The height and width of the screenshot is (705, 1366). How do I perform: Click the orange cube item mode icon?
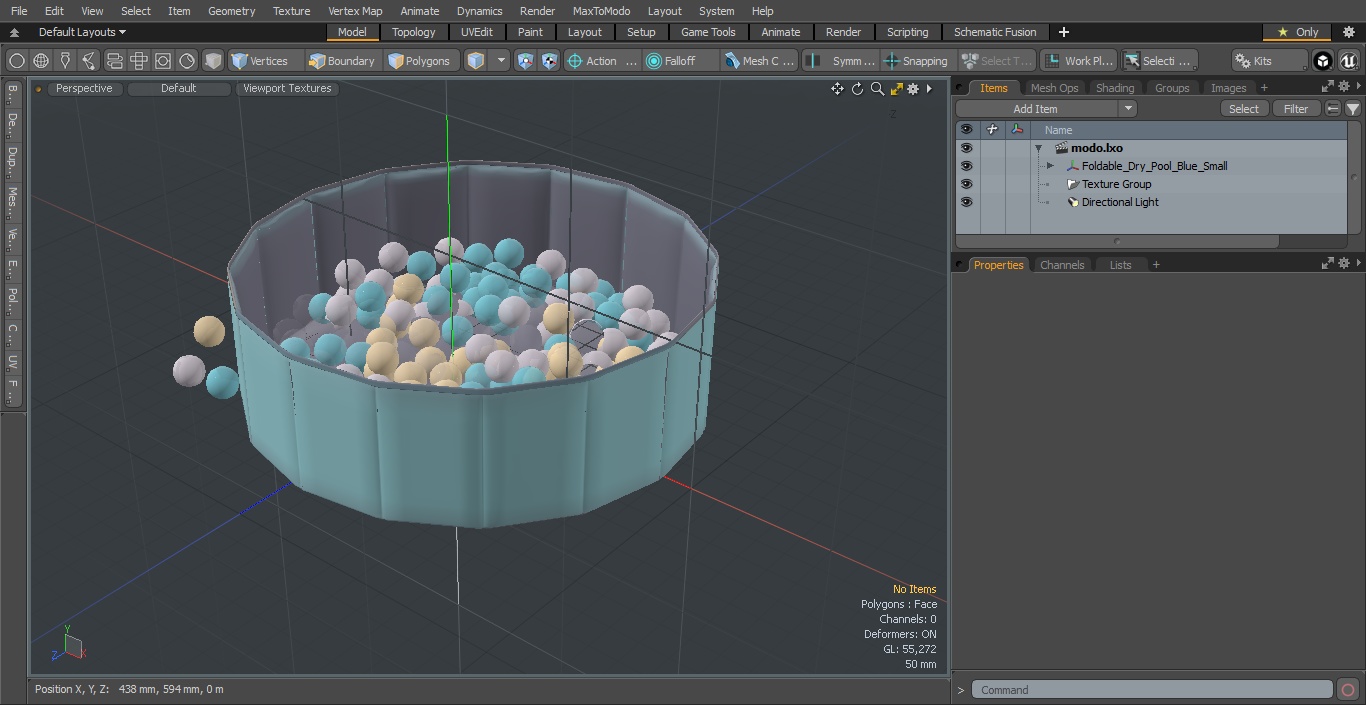click(x=476, y=61)
